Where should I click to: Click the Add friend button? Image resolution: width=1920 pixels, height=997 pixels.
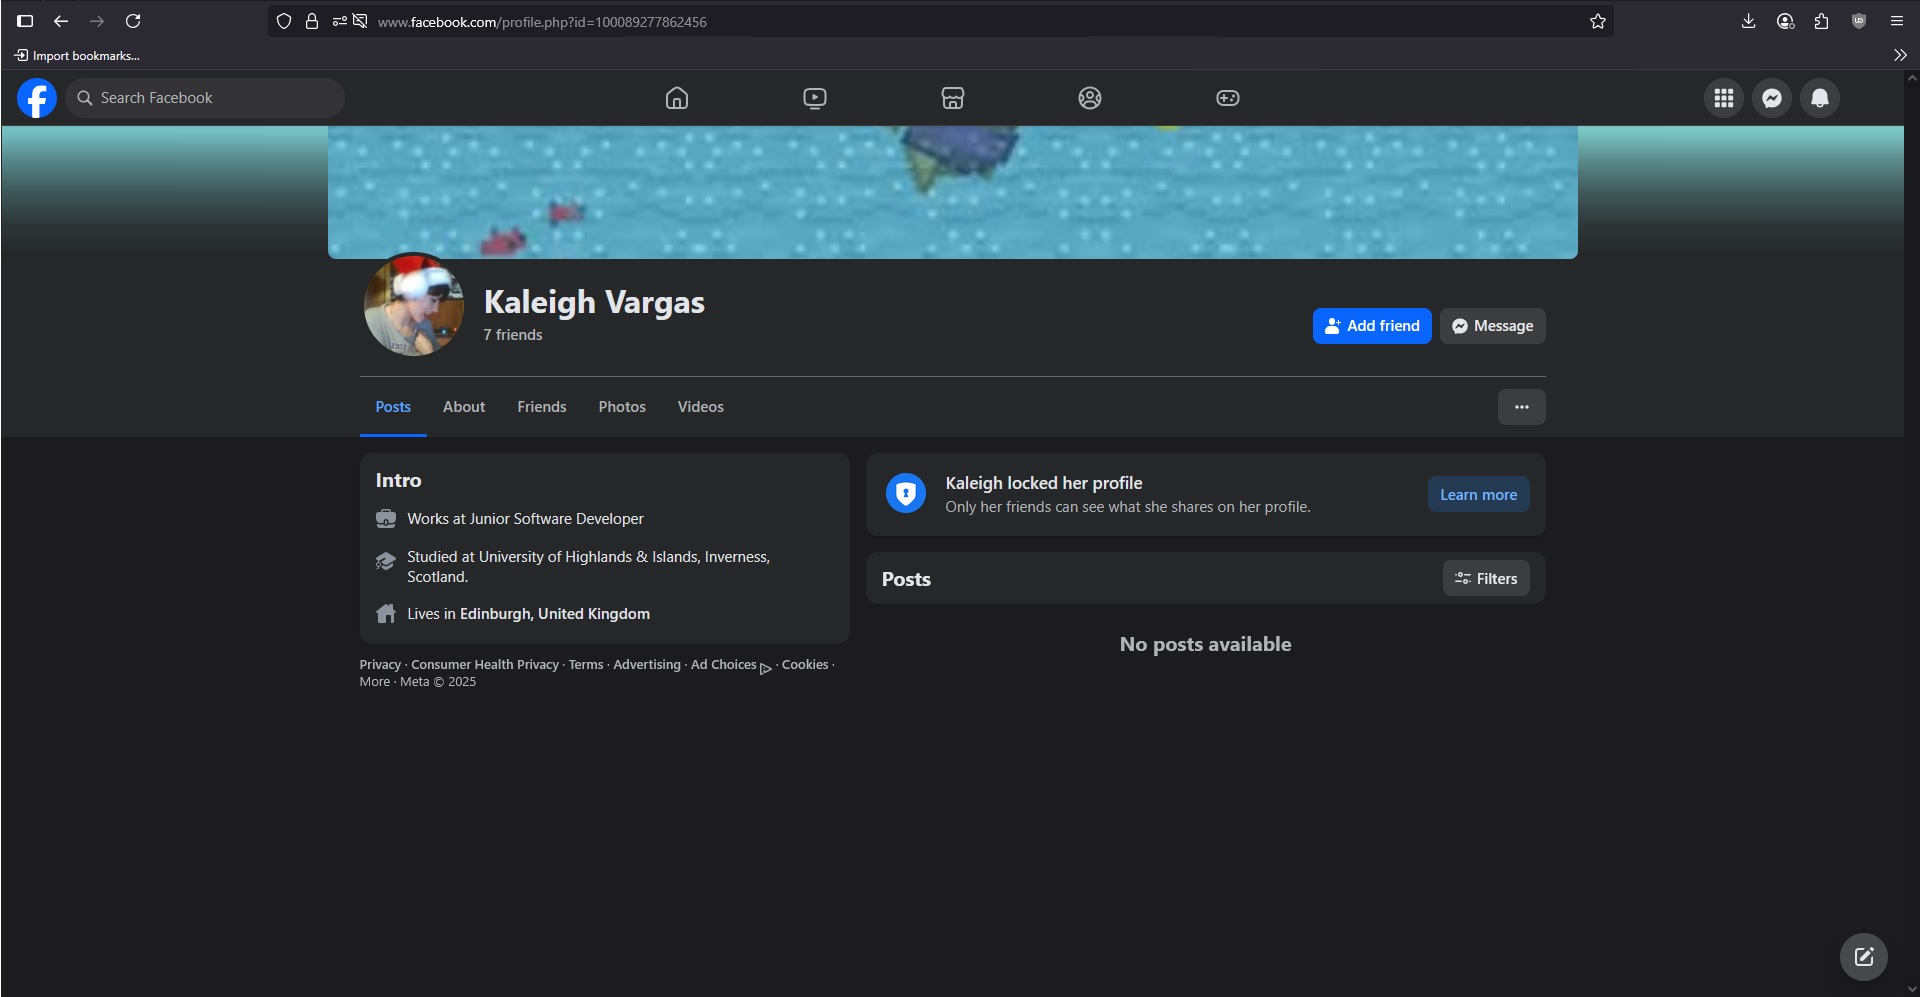pos(1372,326)
